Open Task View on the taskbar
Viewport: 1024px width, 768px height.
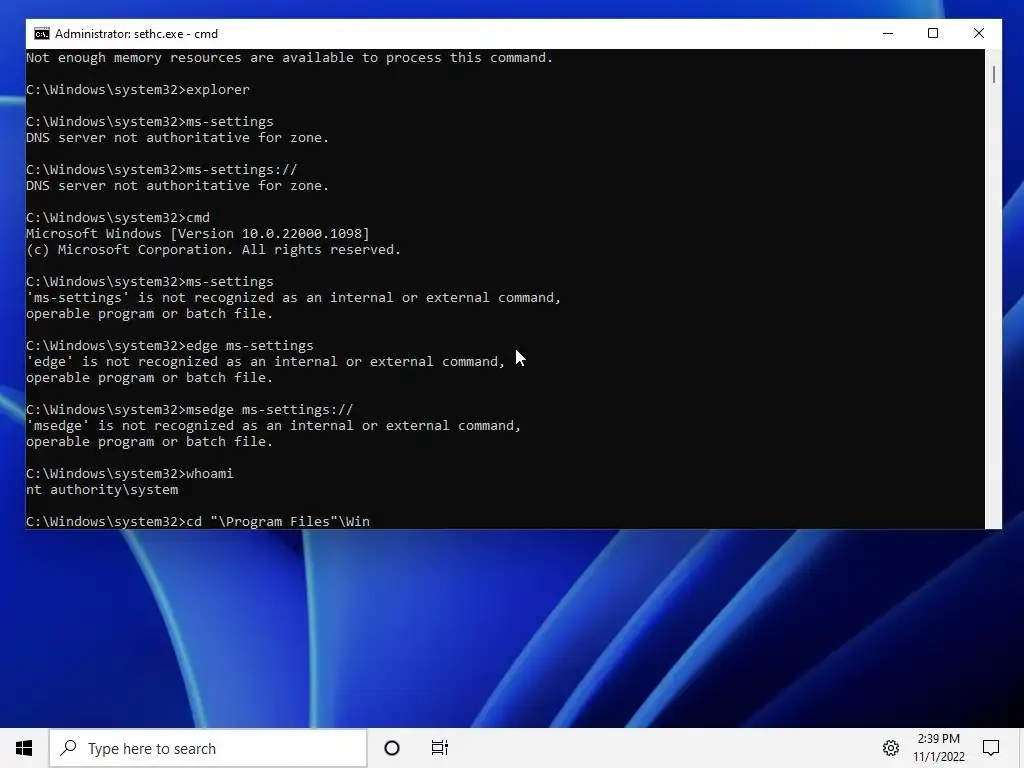(x=440, y=748)
